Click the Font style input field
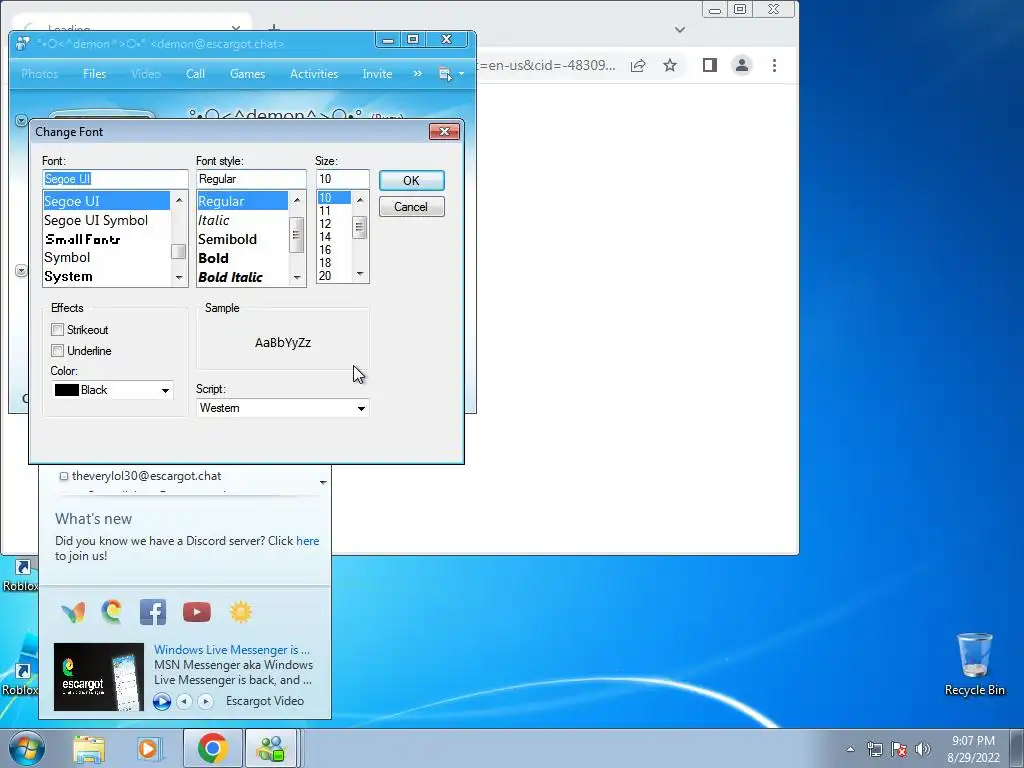 tap(251, 179)
